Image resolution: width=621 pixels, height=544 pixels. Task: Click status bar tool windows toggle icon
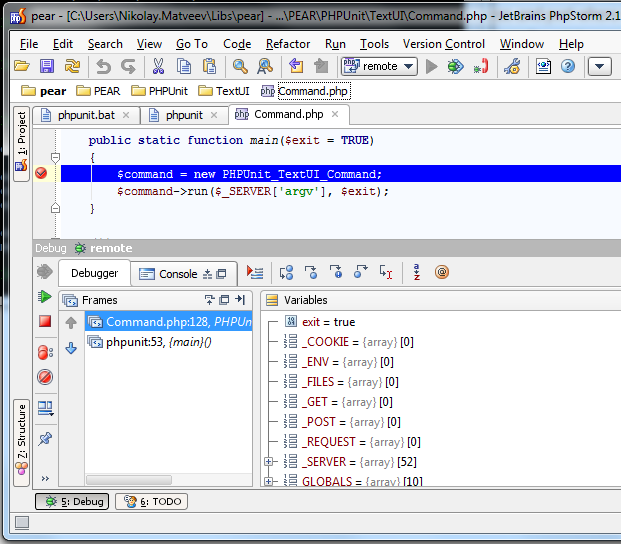click(22, 523)
